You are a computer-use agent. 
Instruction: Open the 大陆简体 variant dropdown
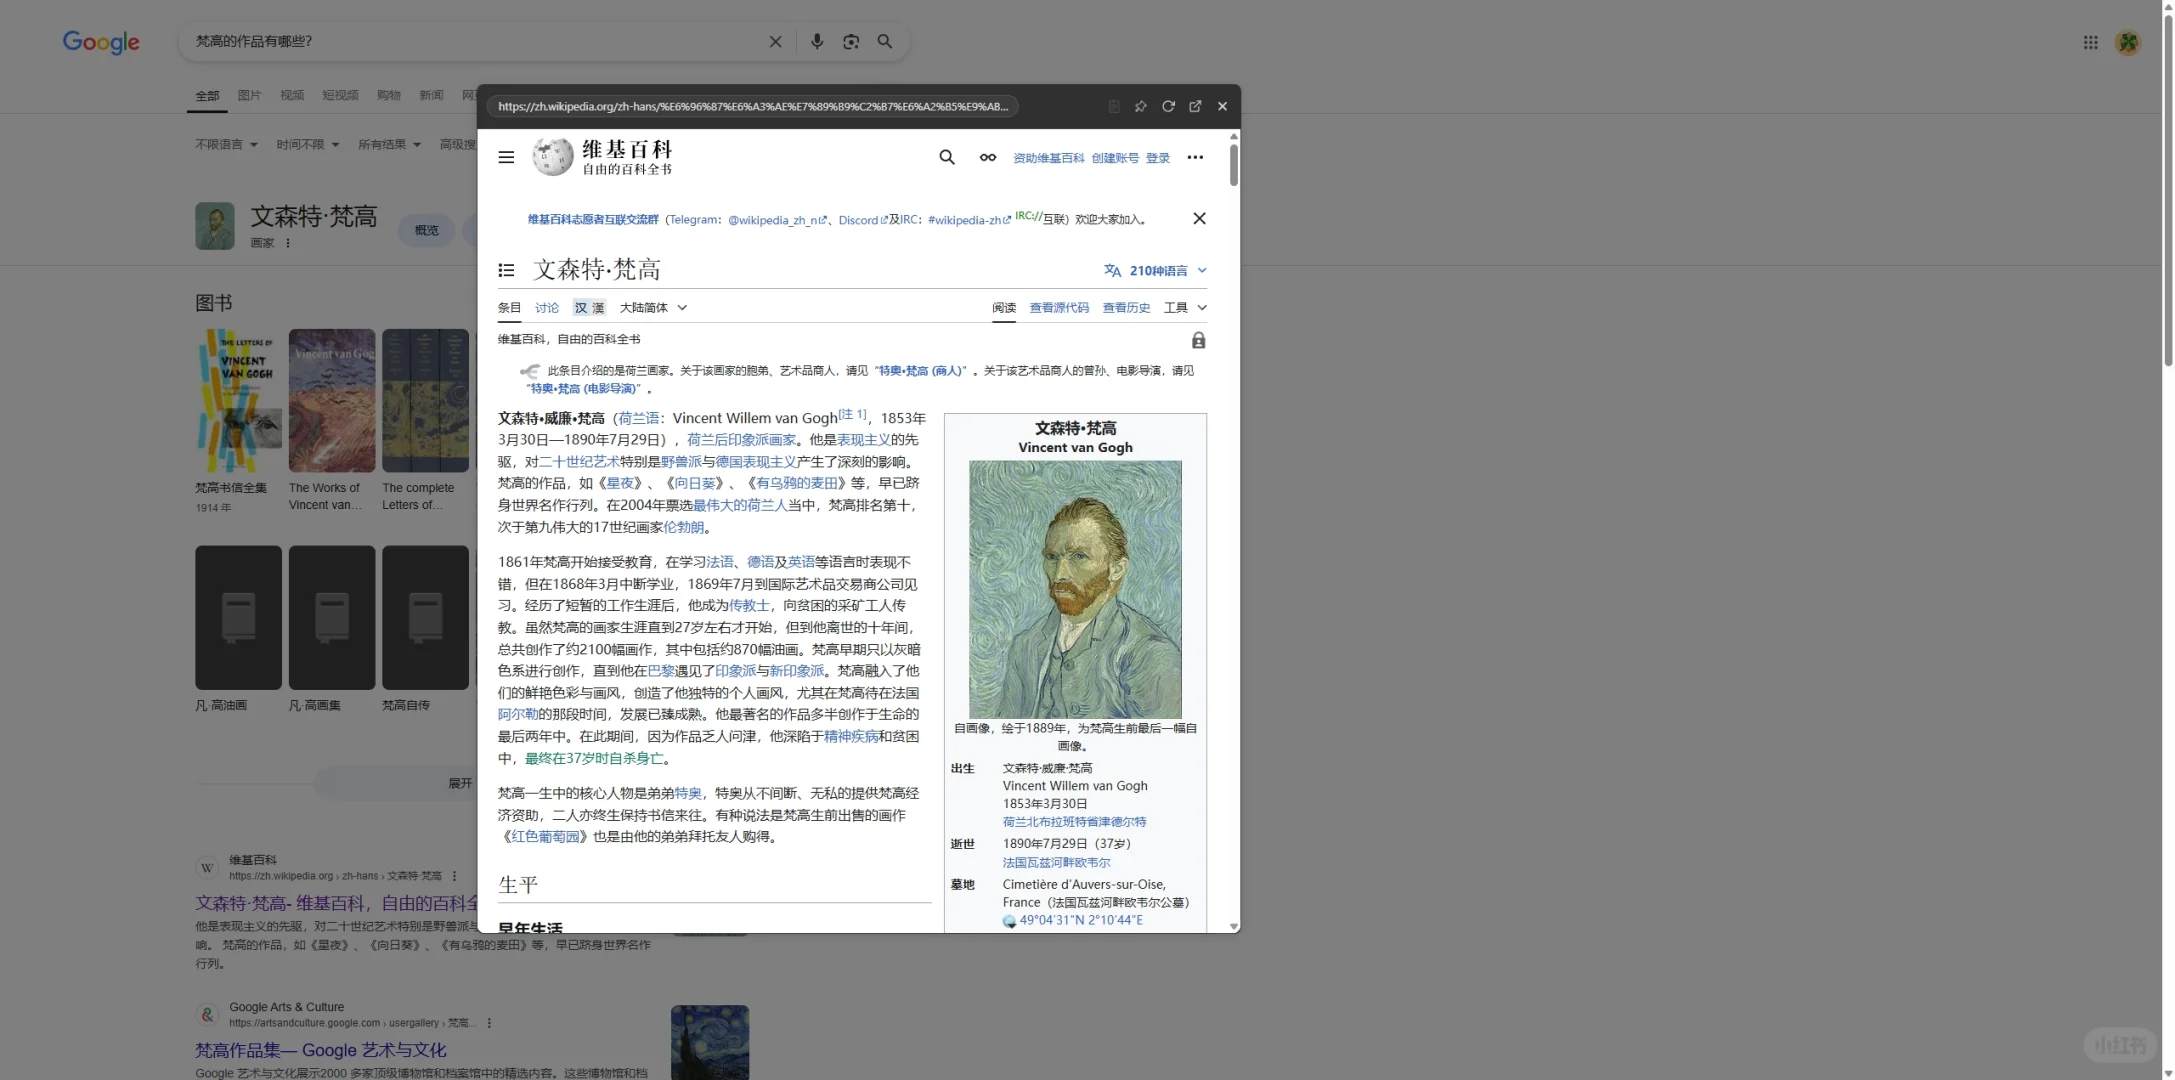tap(654, 307)
